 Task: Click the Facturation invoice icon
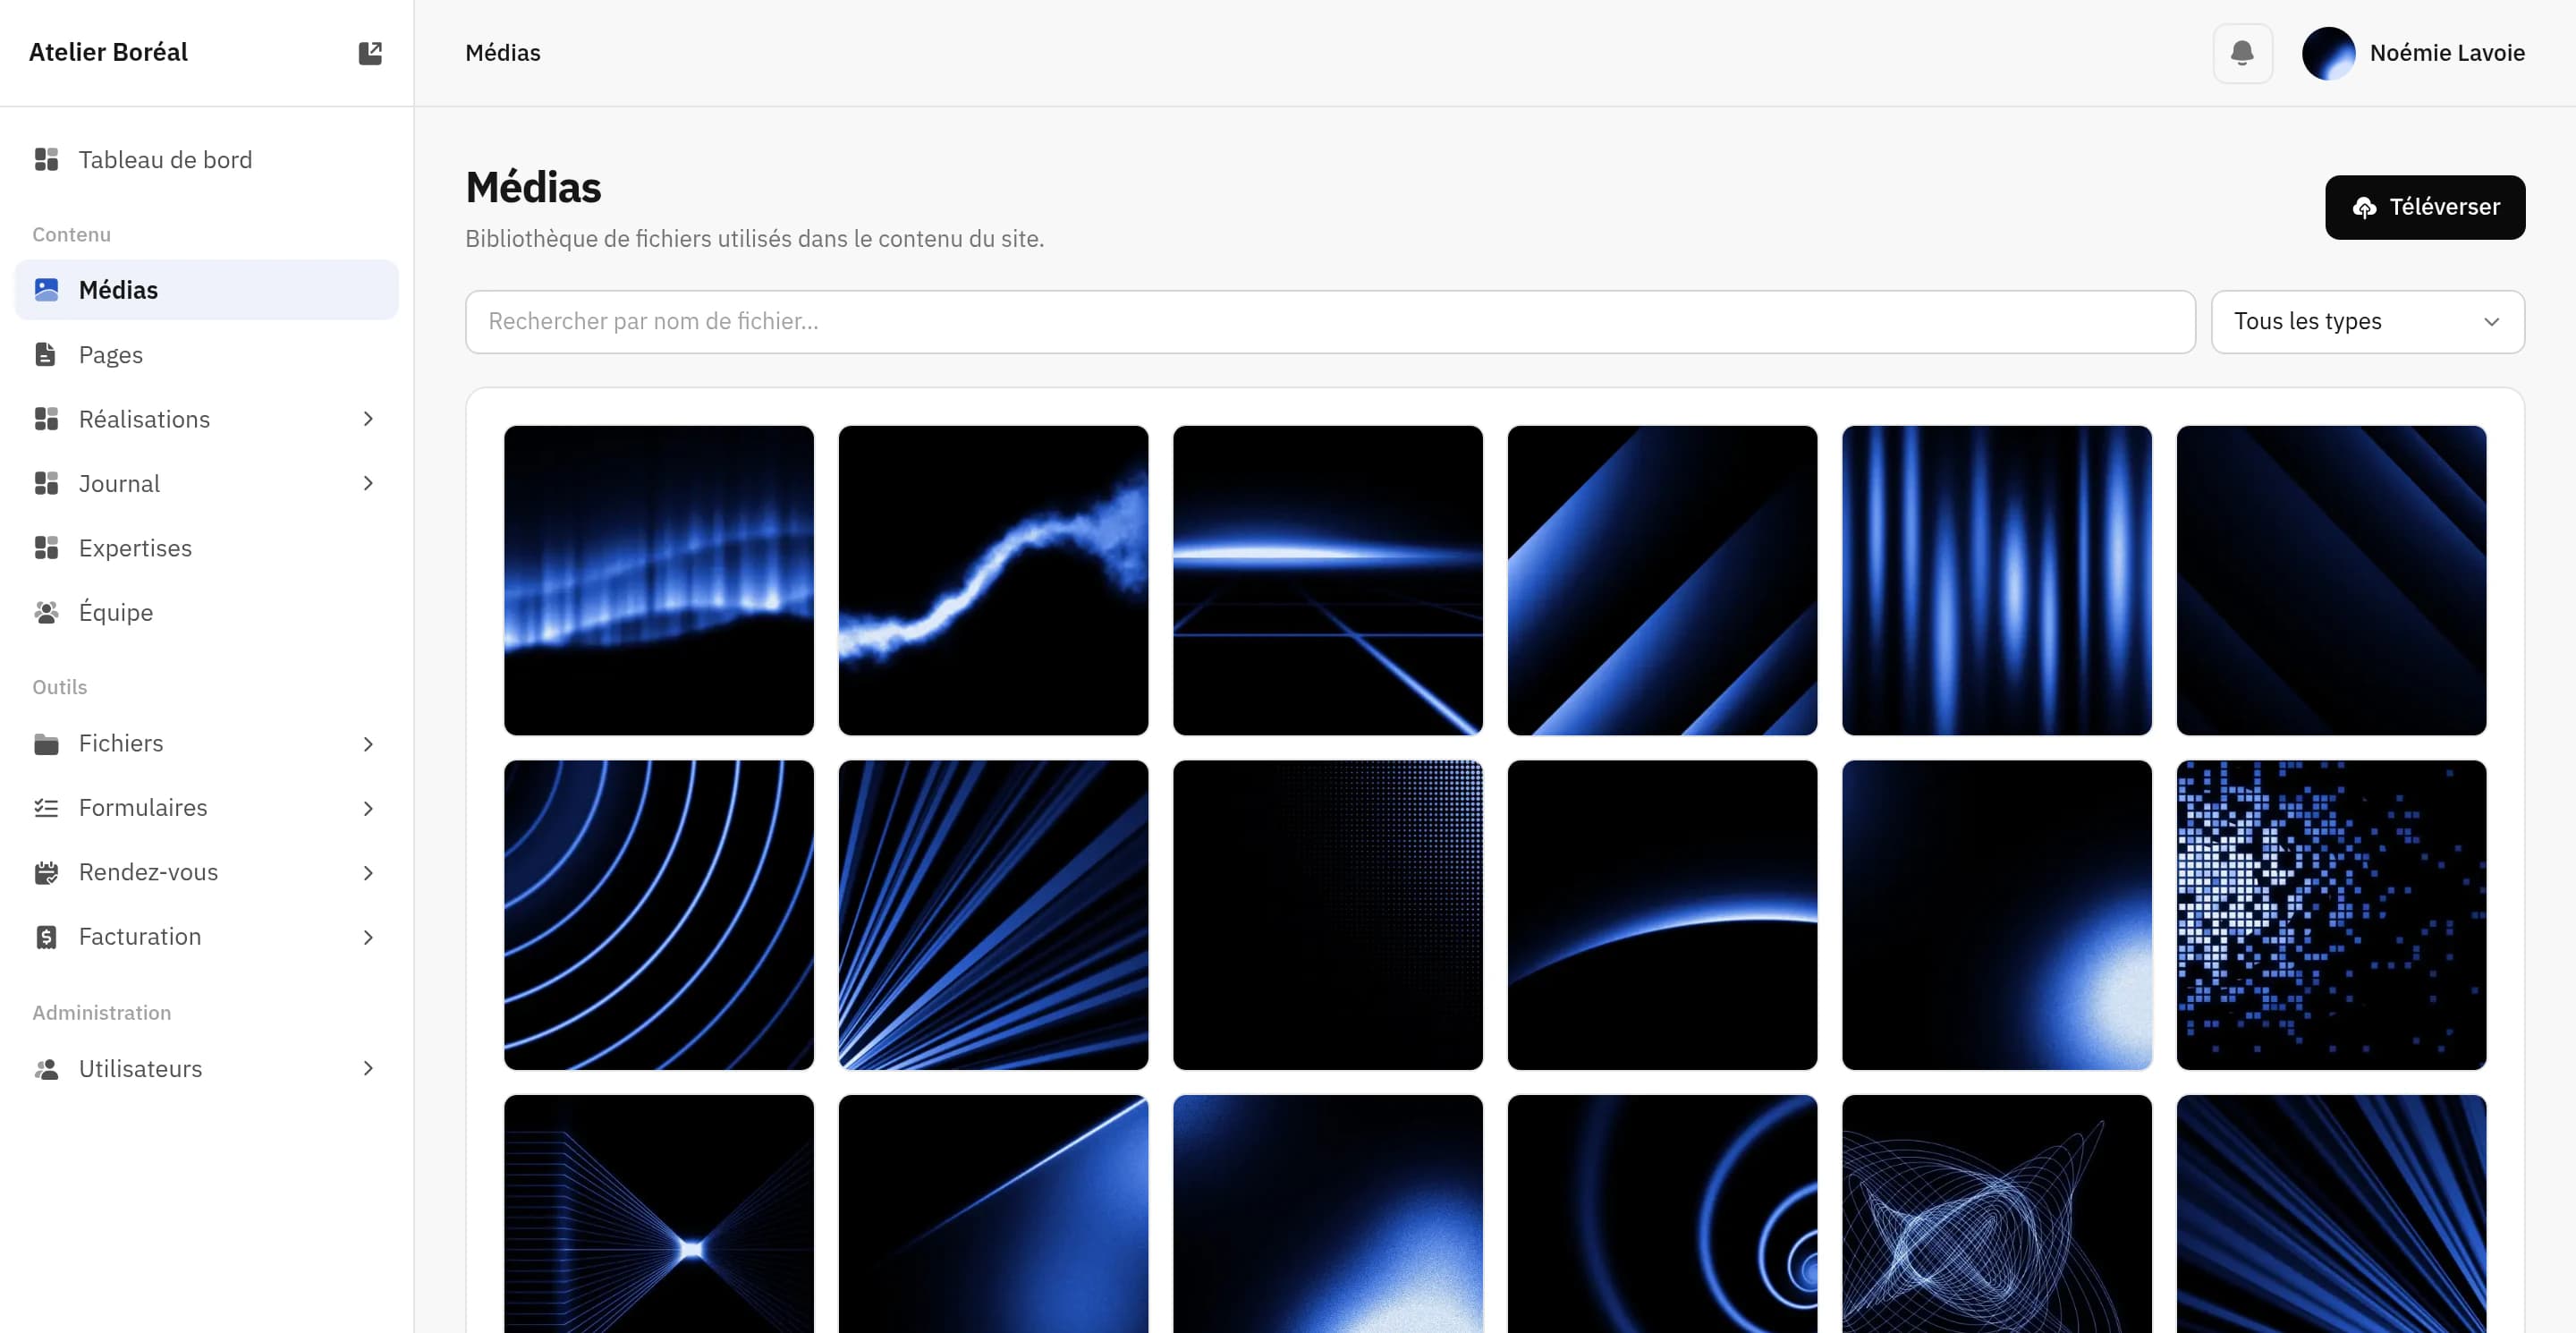46,937
